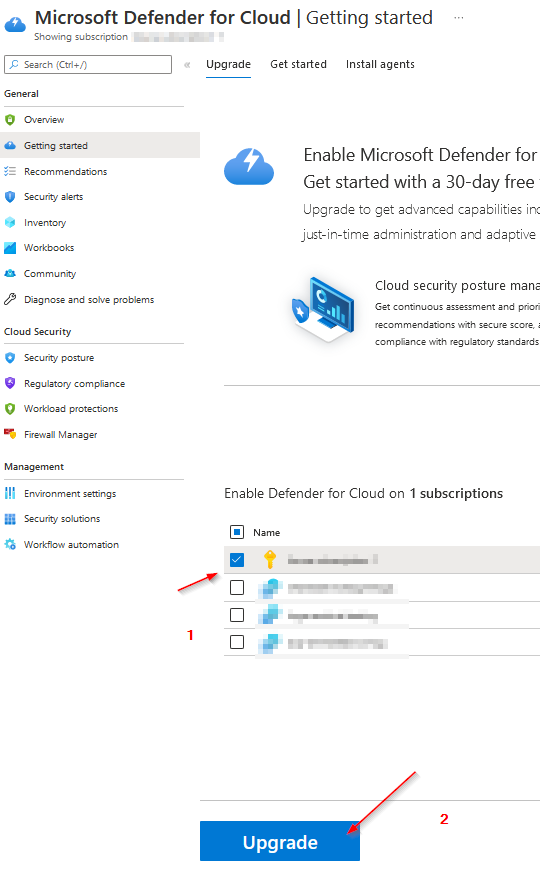
Task: Switch to the Get started tab
Action: 299,64
